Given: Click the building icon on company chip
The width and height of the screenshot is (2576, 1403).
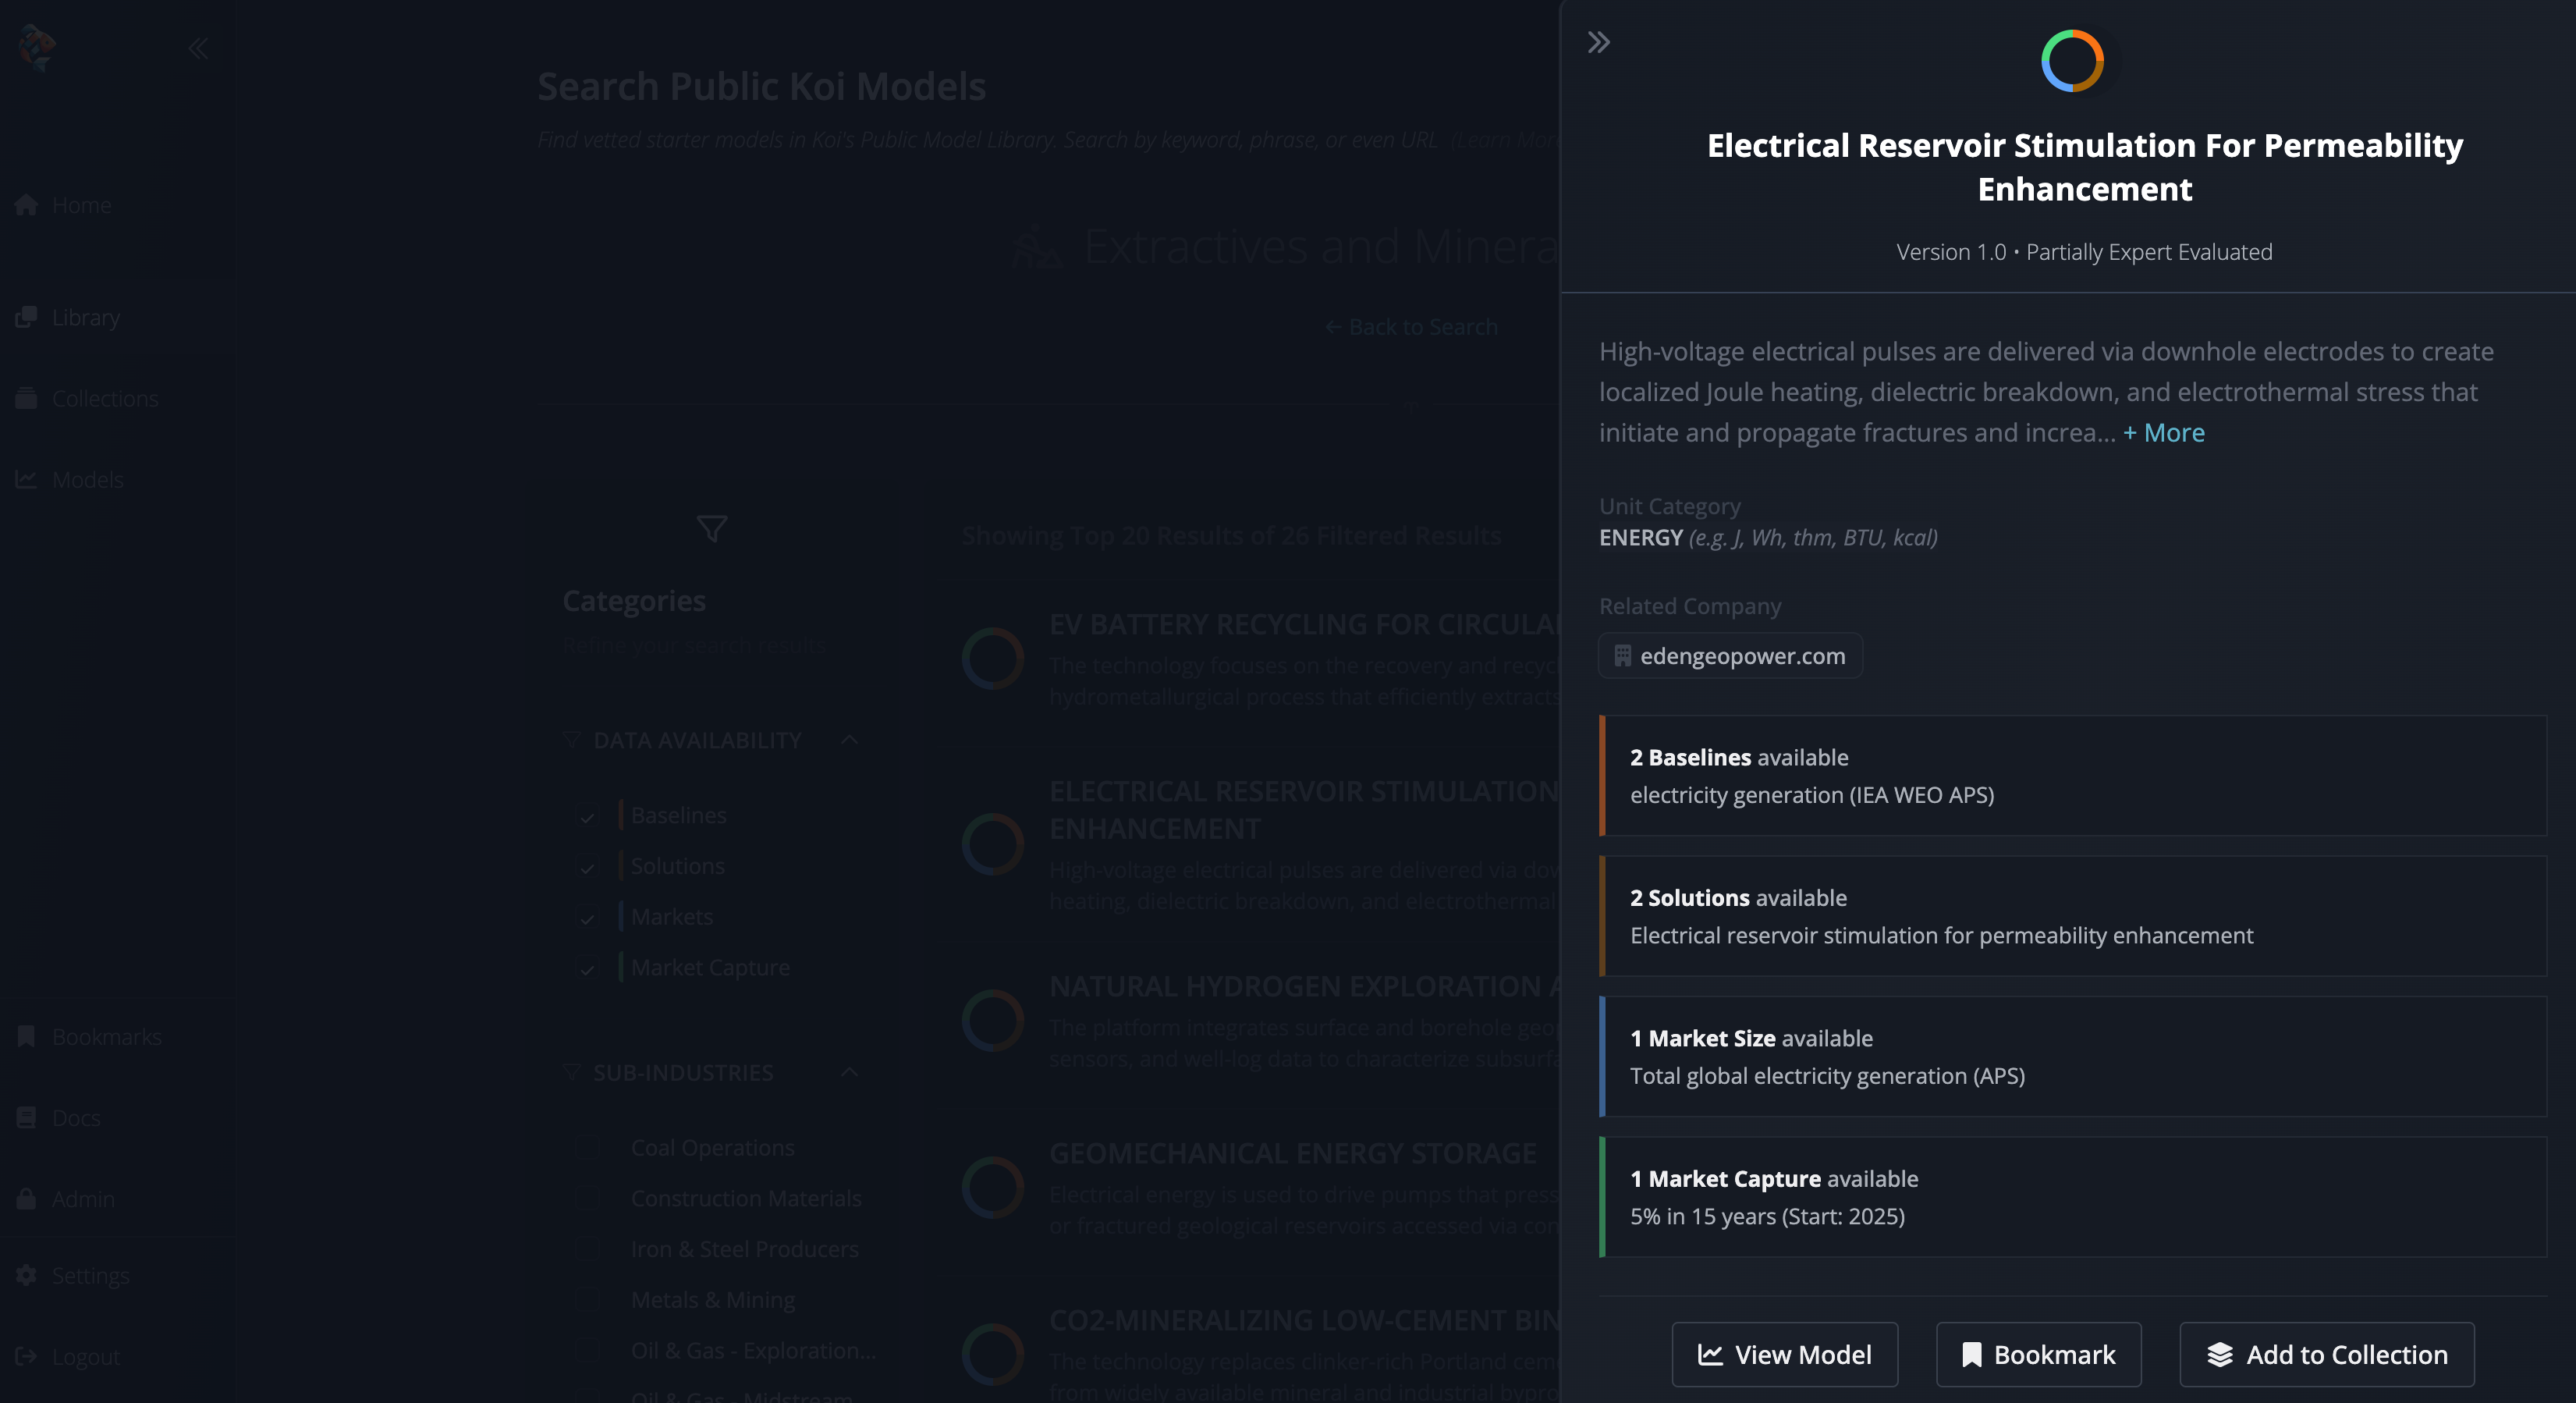Looking at the screenshot, I should [x=1622, y=656].
